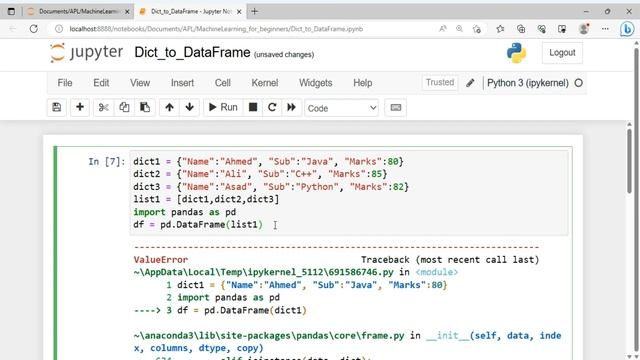
Task: Open the Insert menu
Action: (x=182, y=83)
